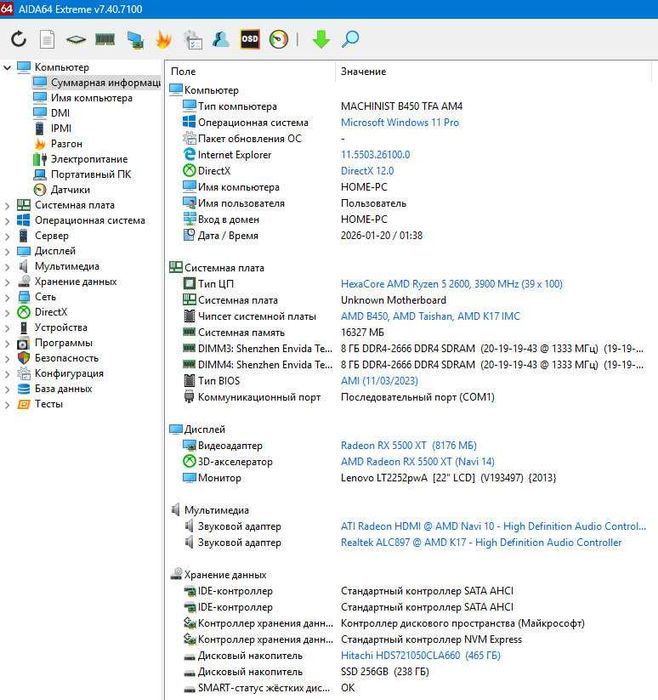Select the IPMI tree item
658x700 pixels.
[x=61, y=129]
